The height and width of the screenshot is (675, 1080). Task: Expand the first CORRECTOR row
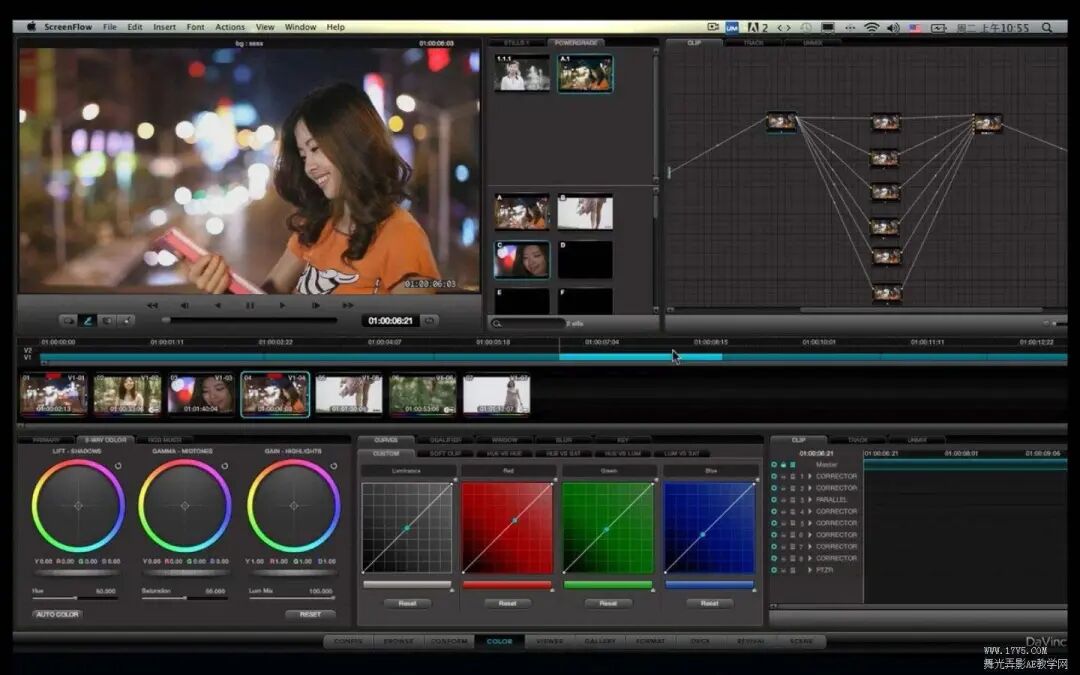[809, 476]
